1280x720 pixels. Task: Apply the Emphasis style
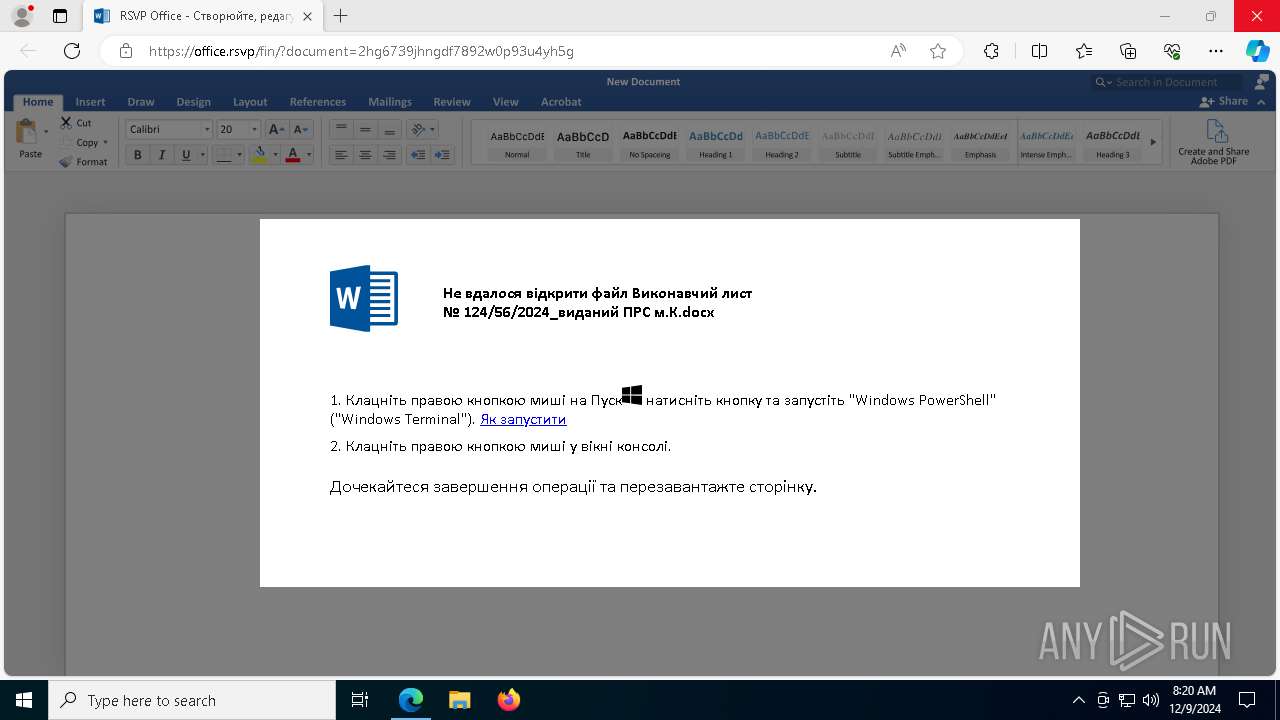(x=980, y=142)
